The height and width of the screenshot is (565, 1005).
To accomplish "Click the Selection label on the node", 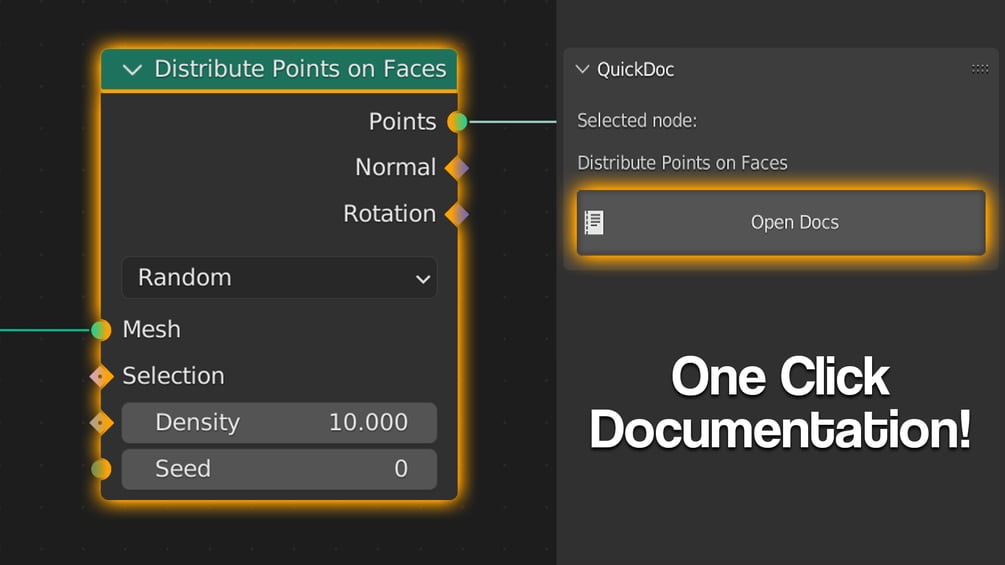I will click(x=174, y=376).
